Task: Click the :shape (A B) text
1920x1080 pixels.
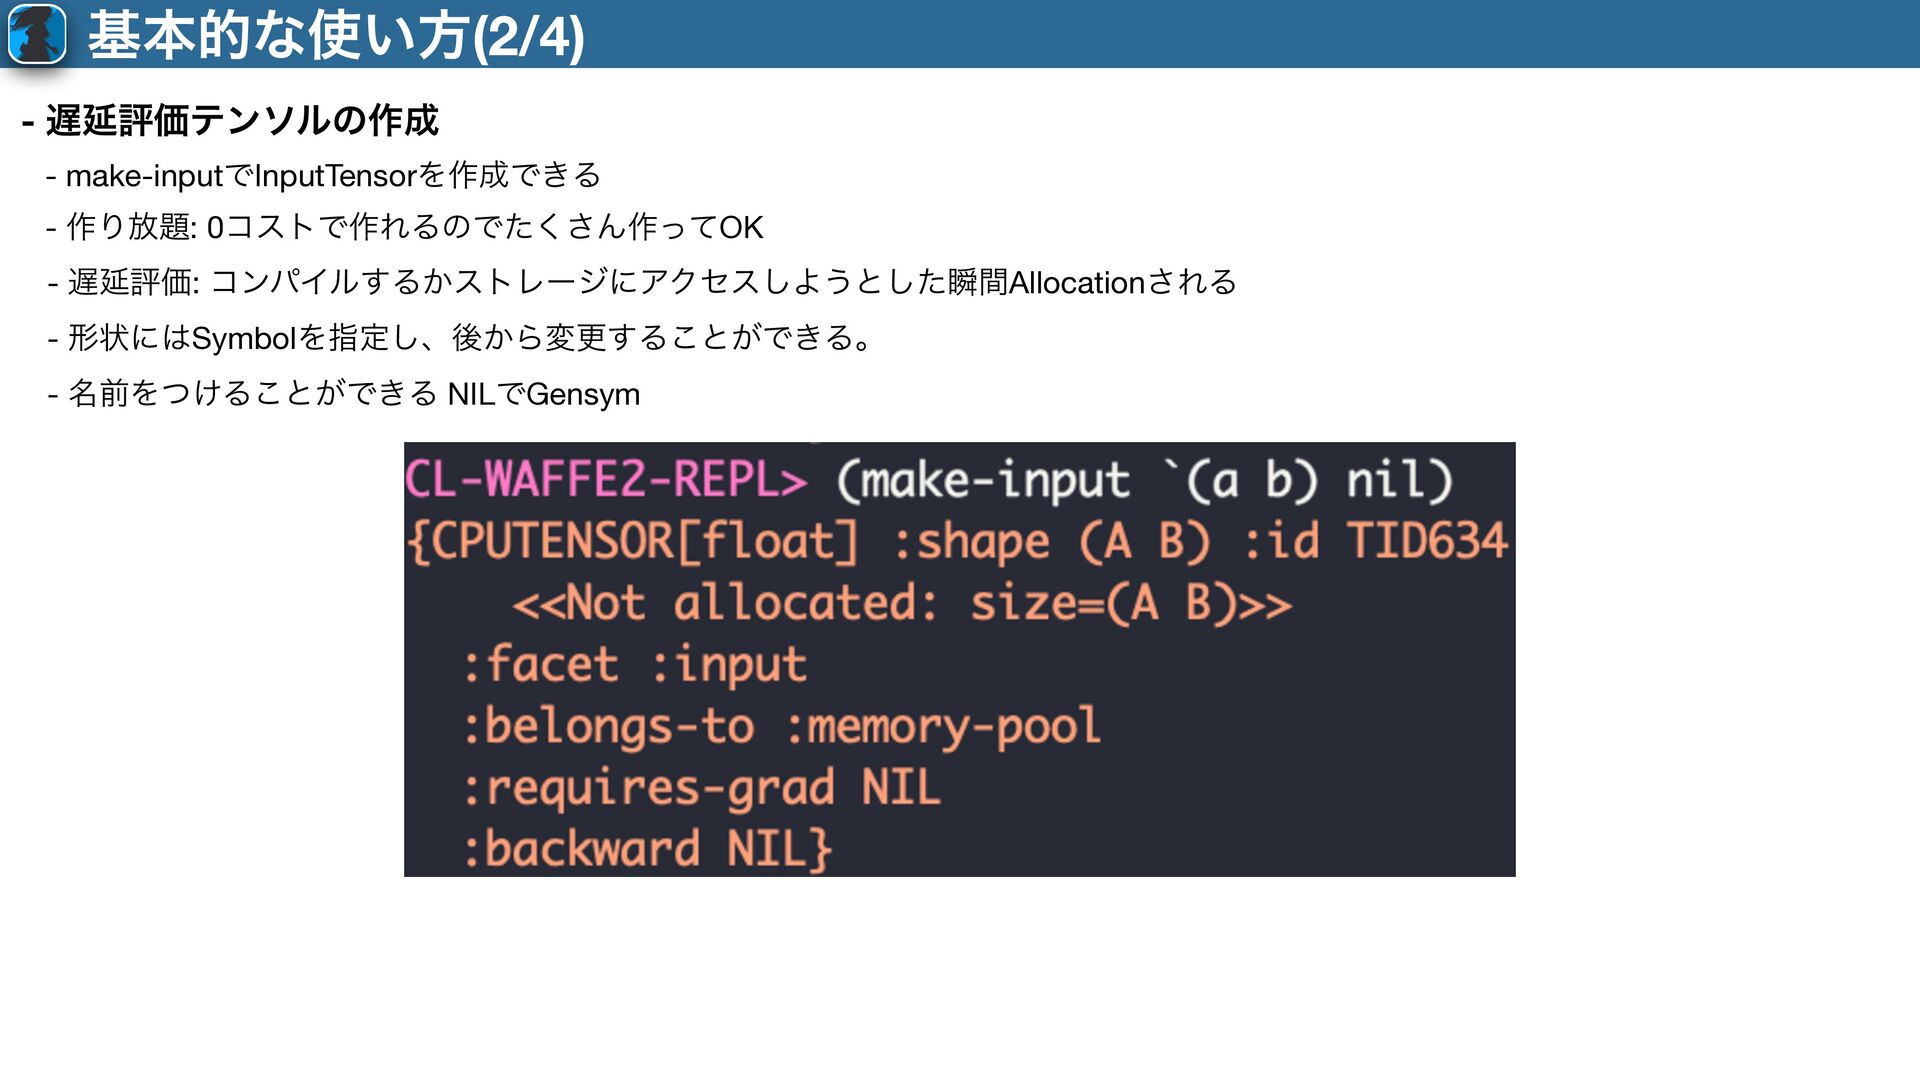Action: 1052,541
